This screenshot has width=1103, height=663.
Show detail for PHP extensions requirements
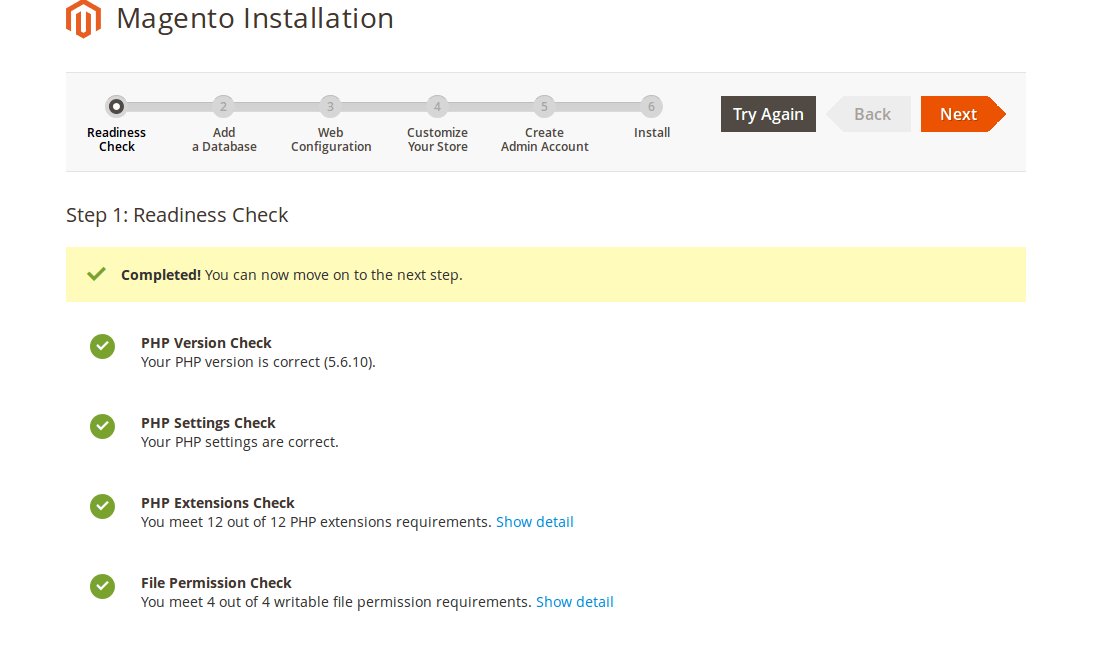535,522
